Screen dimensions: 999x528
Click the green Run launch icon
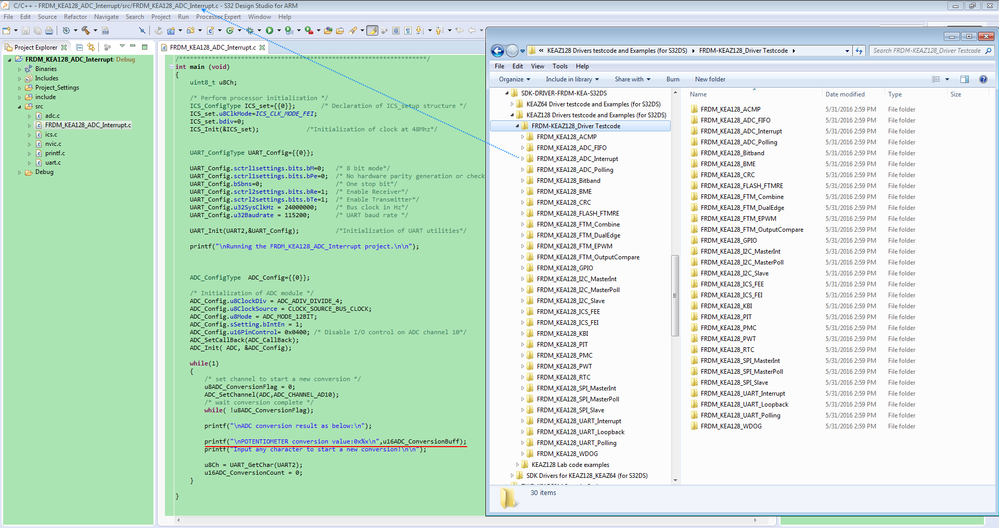tap(270, 31)
